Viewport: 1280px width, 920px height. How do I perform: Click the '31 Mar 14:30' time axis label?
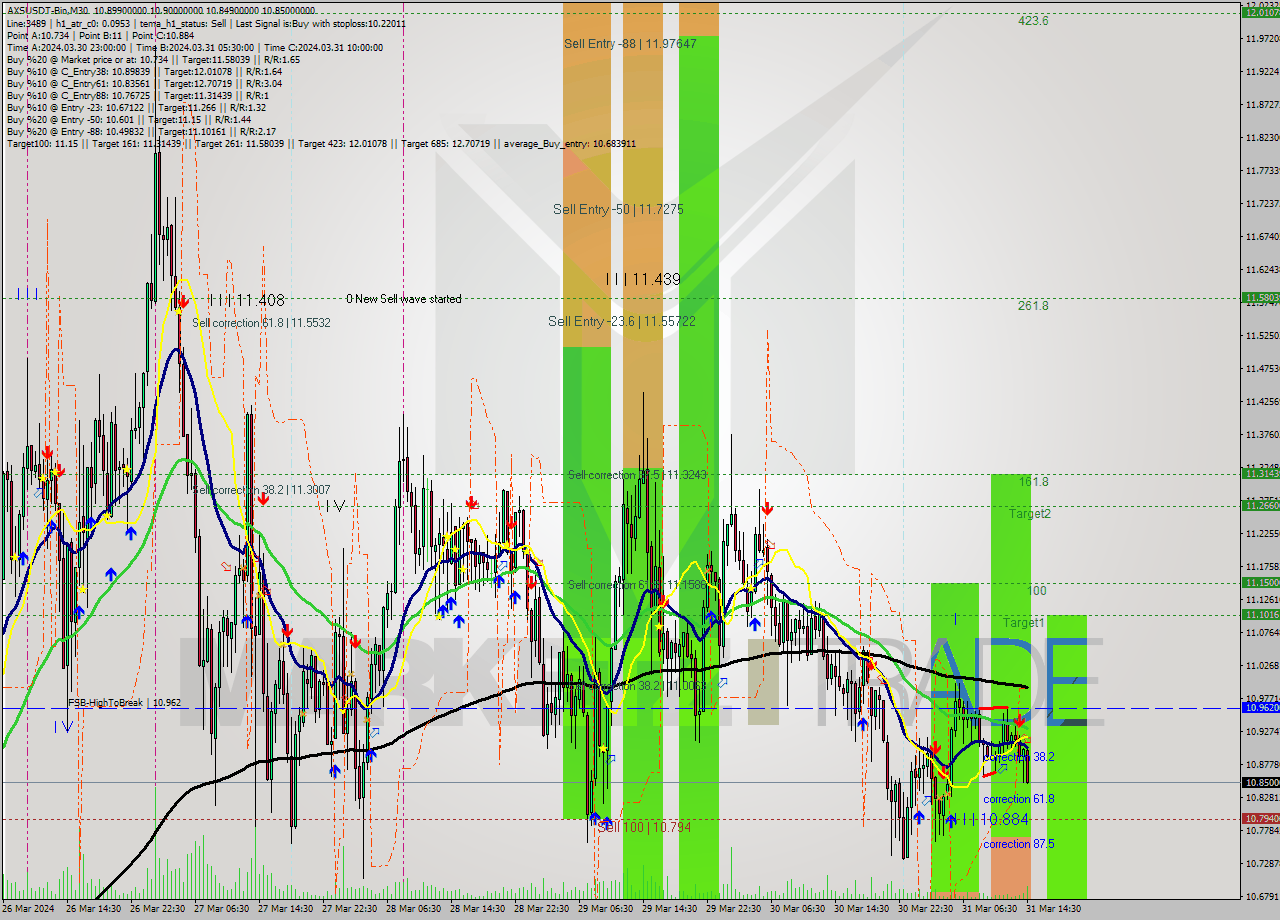pos(1053,909)
